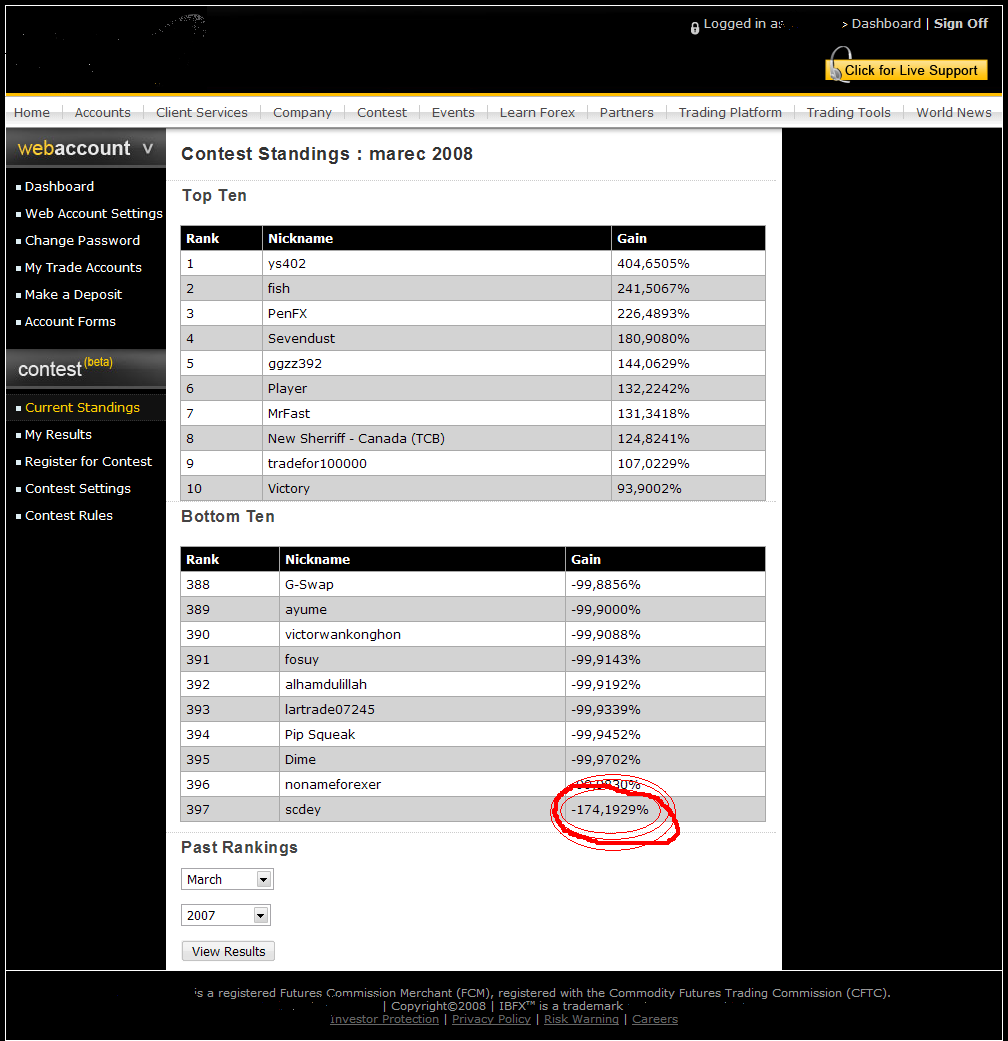Open Contest Settings

coord(78,489)
